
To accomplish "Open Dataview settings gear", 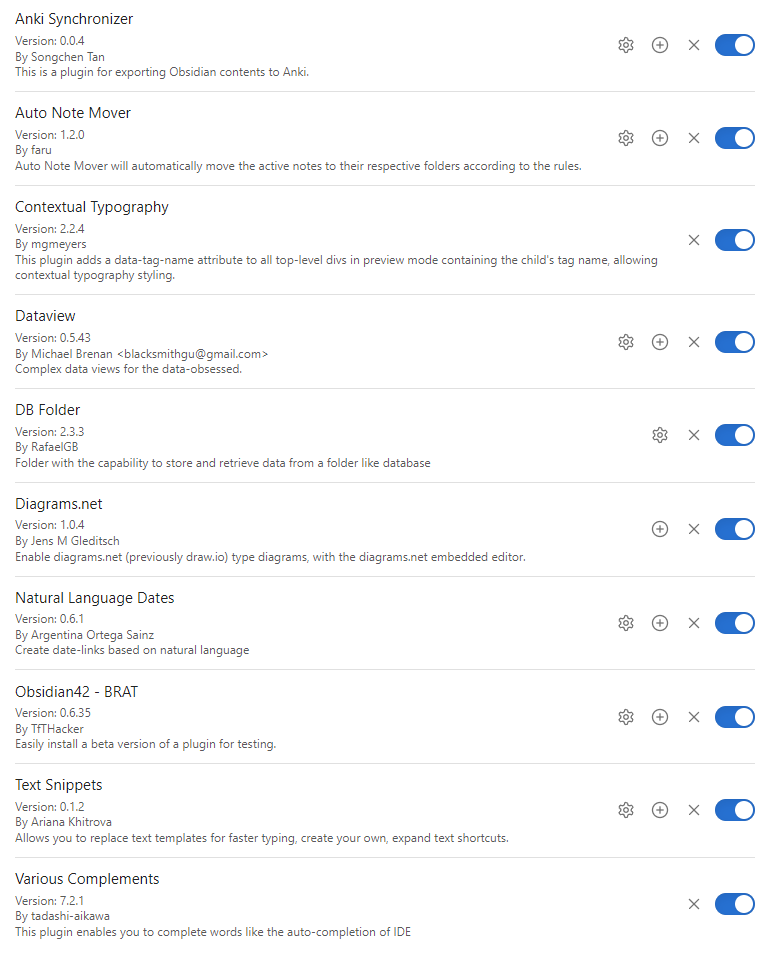I will pyautogui.click(x=626, y=342).
